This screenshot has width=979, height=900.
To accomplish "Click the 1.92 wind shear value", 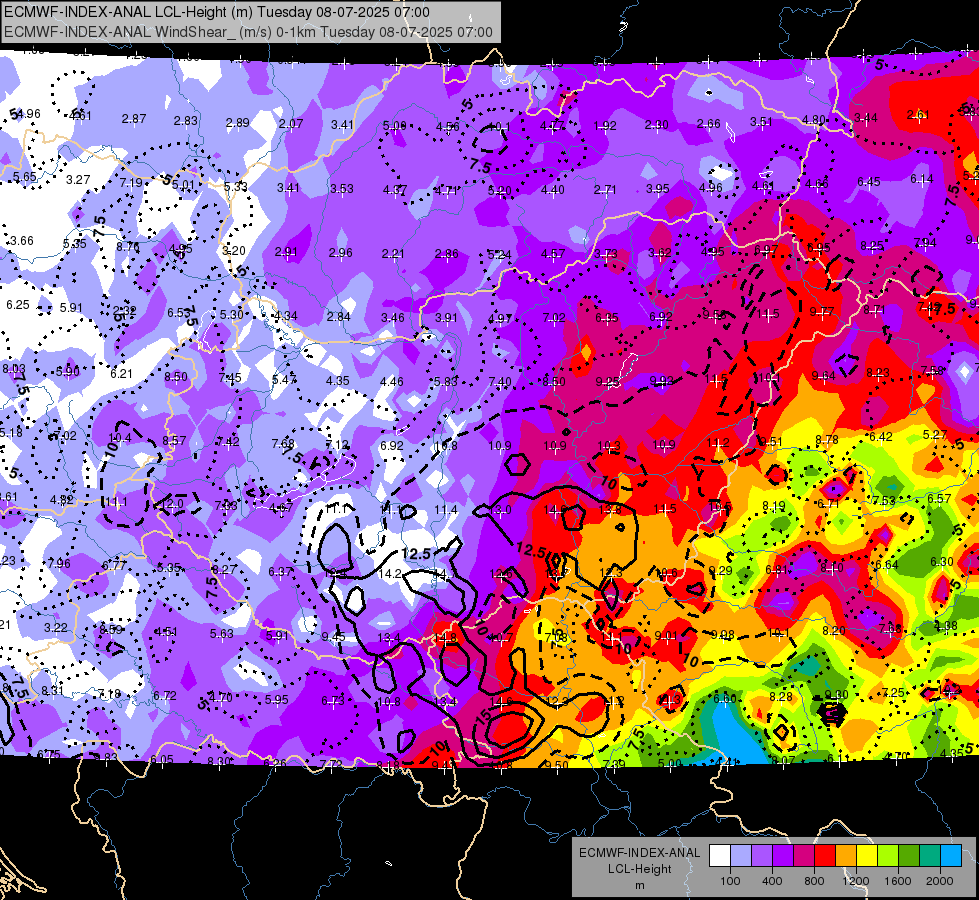I will 605,126.
